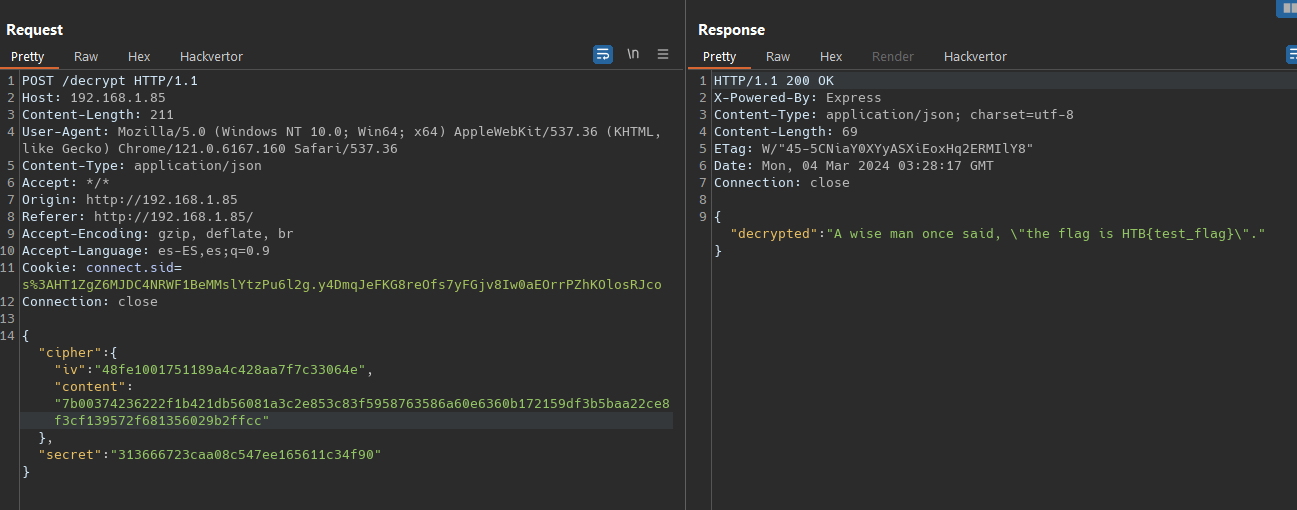Click the connect.sid cookie value

341,285
